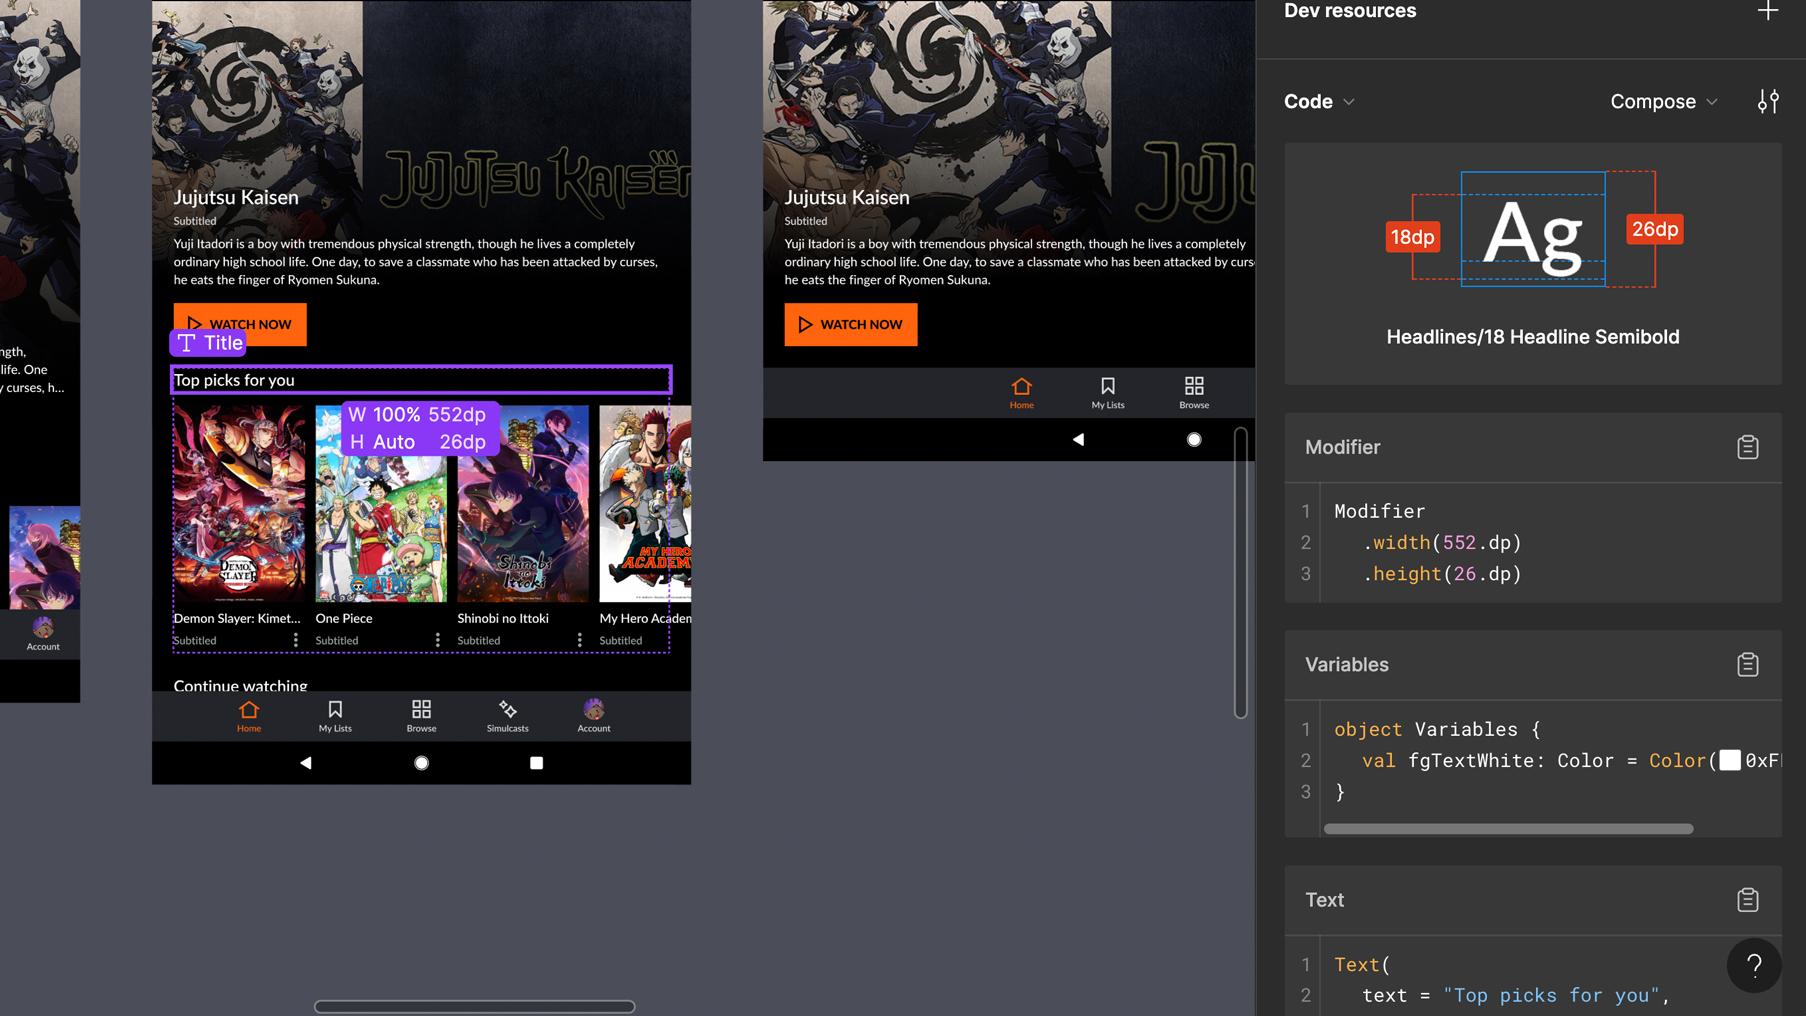Click Android home circle in center frame
The width and height of the screenshot is (1806, 1016).
pyautogui.click(x=421, y=763)
